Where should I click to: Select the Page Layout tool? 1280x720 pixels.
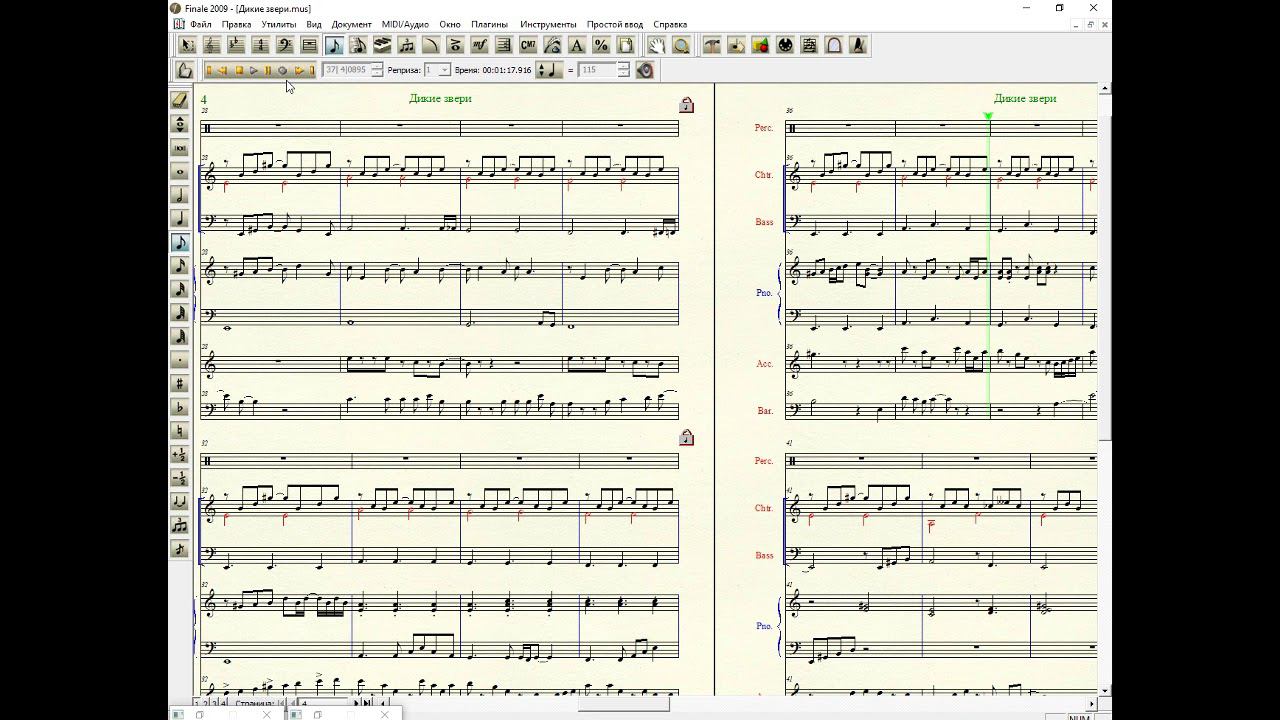click(x=626, y=45)
